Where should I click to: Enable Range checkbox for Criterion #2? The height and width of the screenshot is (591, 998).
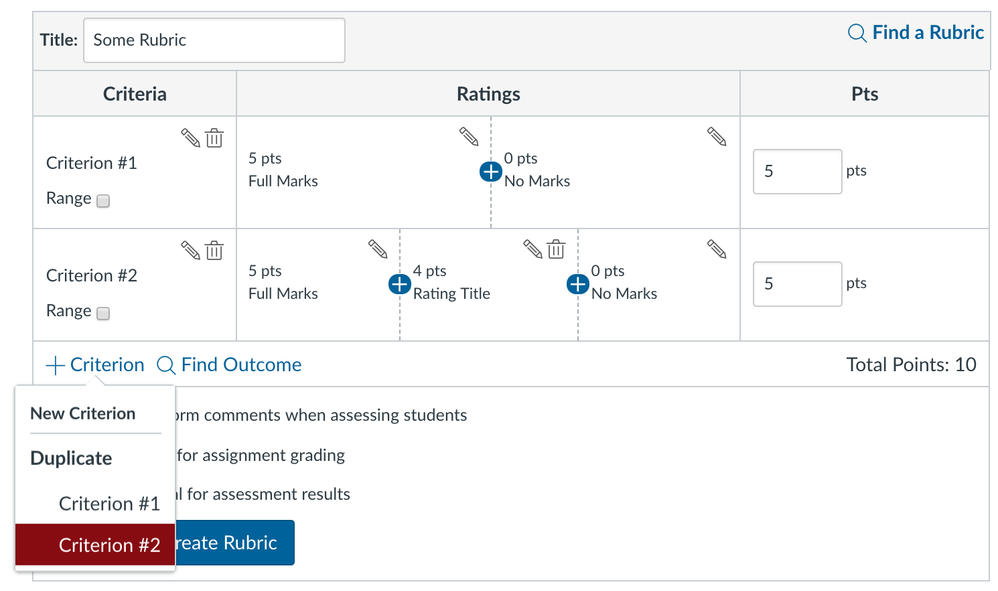pyautogui.click(x=103, y=313)
